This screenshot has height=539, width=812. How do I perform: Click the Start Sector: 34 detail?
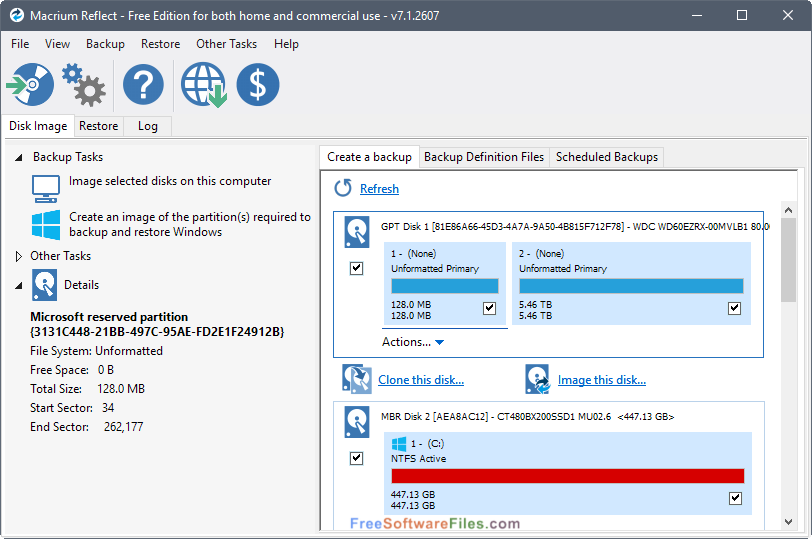point(72,408)
